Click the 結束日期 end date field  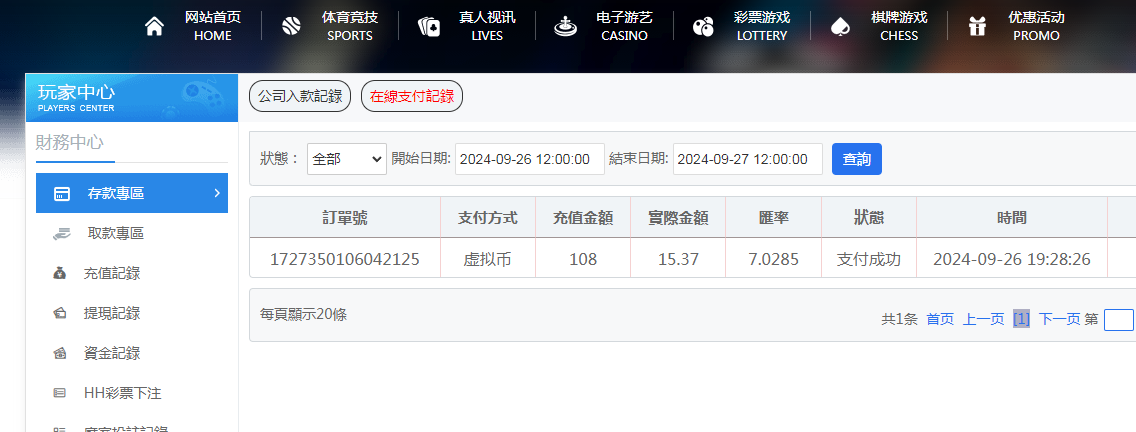[x=747, y=159]
